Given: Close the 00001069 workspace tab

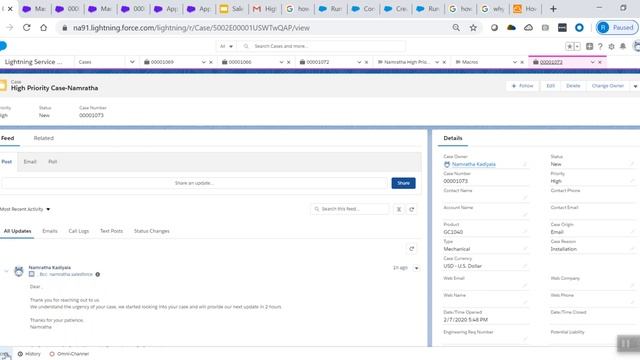Looking at the screenshot, I should click(x=211, y=62).
